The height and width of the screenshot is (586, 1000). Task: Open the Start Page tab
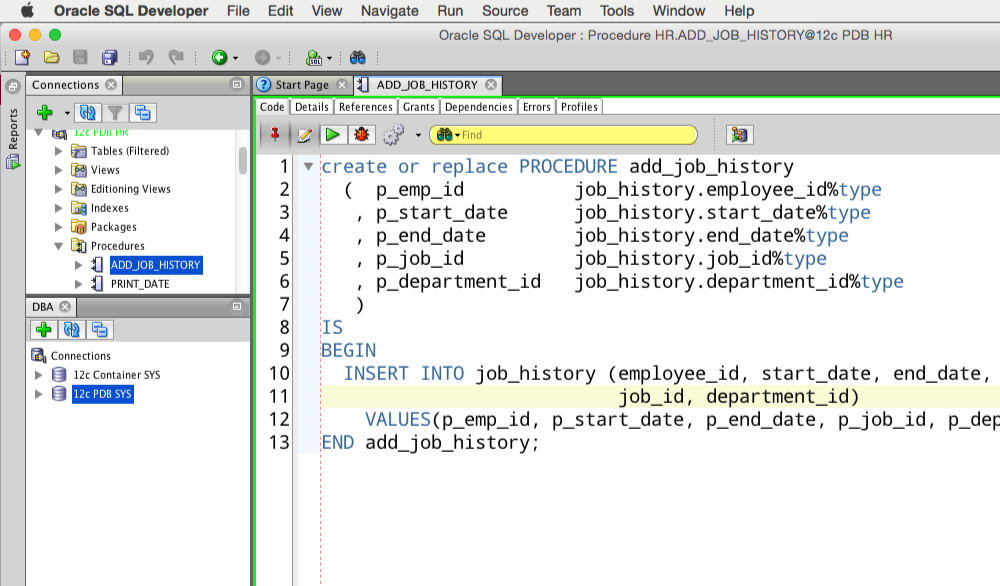(x=302, y=85)
